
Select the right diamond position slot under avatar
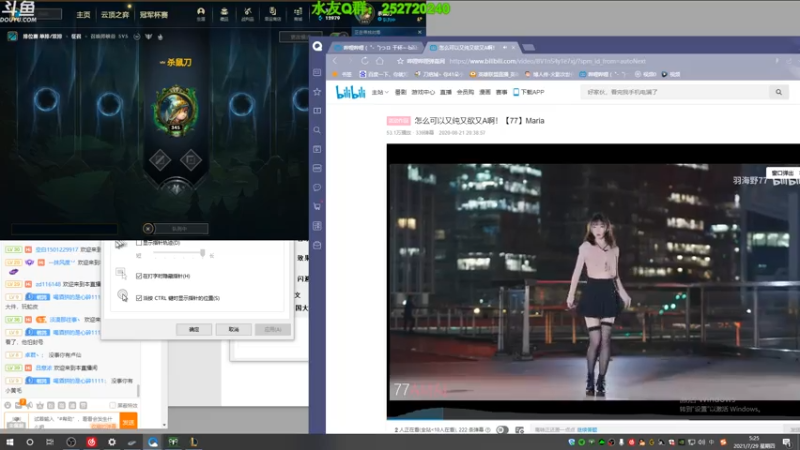coord(191,160)
